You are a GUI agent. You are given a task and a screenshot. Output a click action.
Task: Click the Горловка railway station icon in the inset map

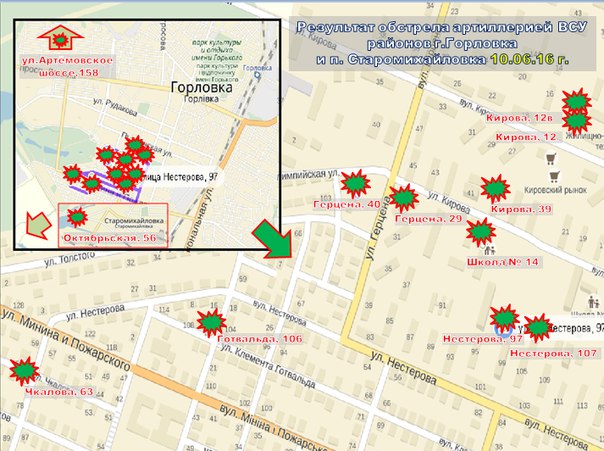[257, 75]
